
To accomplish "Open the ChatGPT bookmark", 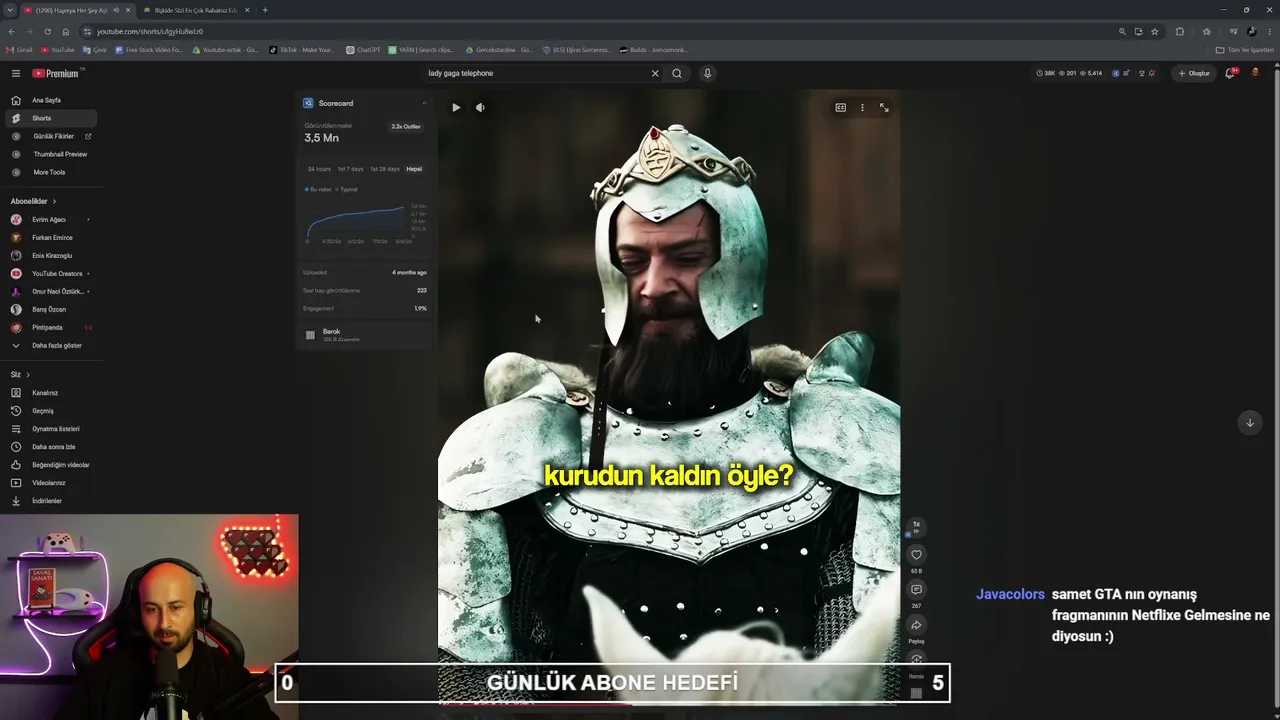I will coord(364,50).
